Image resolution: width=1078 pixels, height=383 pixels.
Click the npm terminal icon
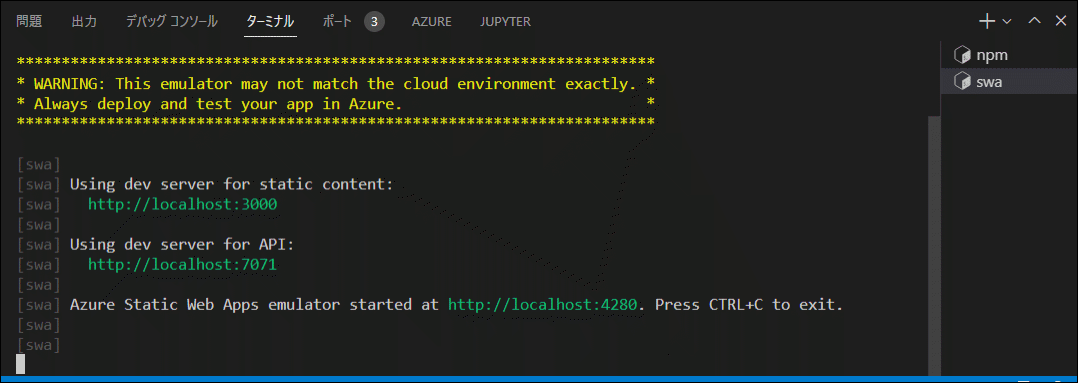(x=962, y=55)
